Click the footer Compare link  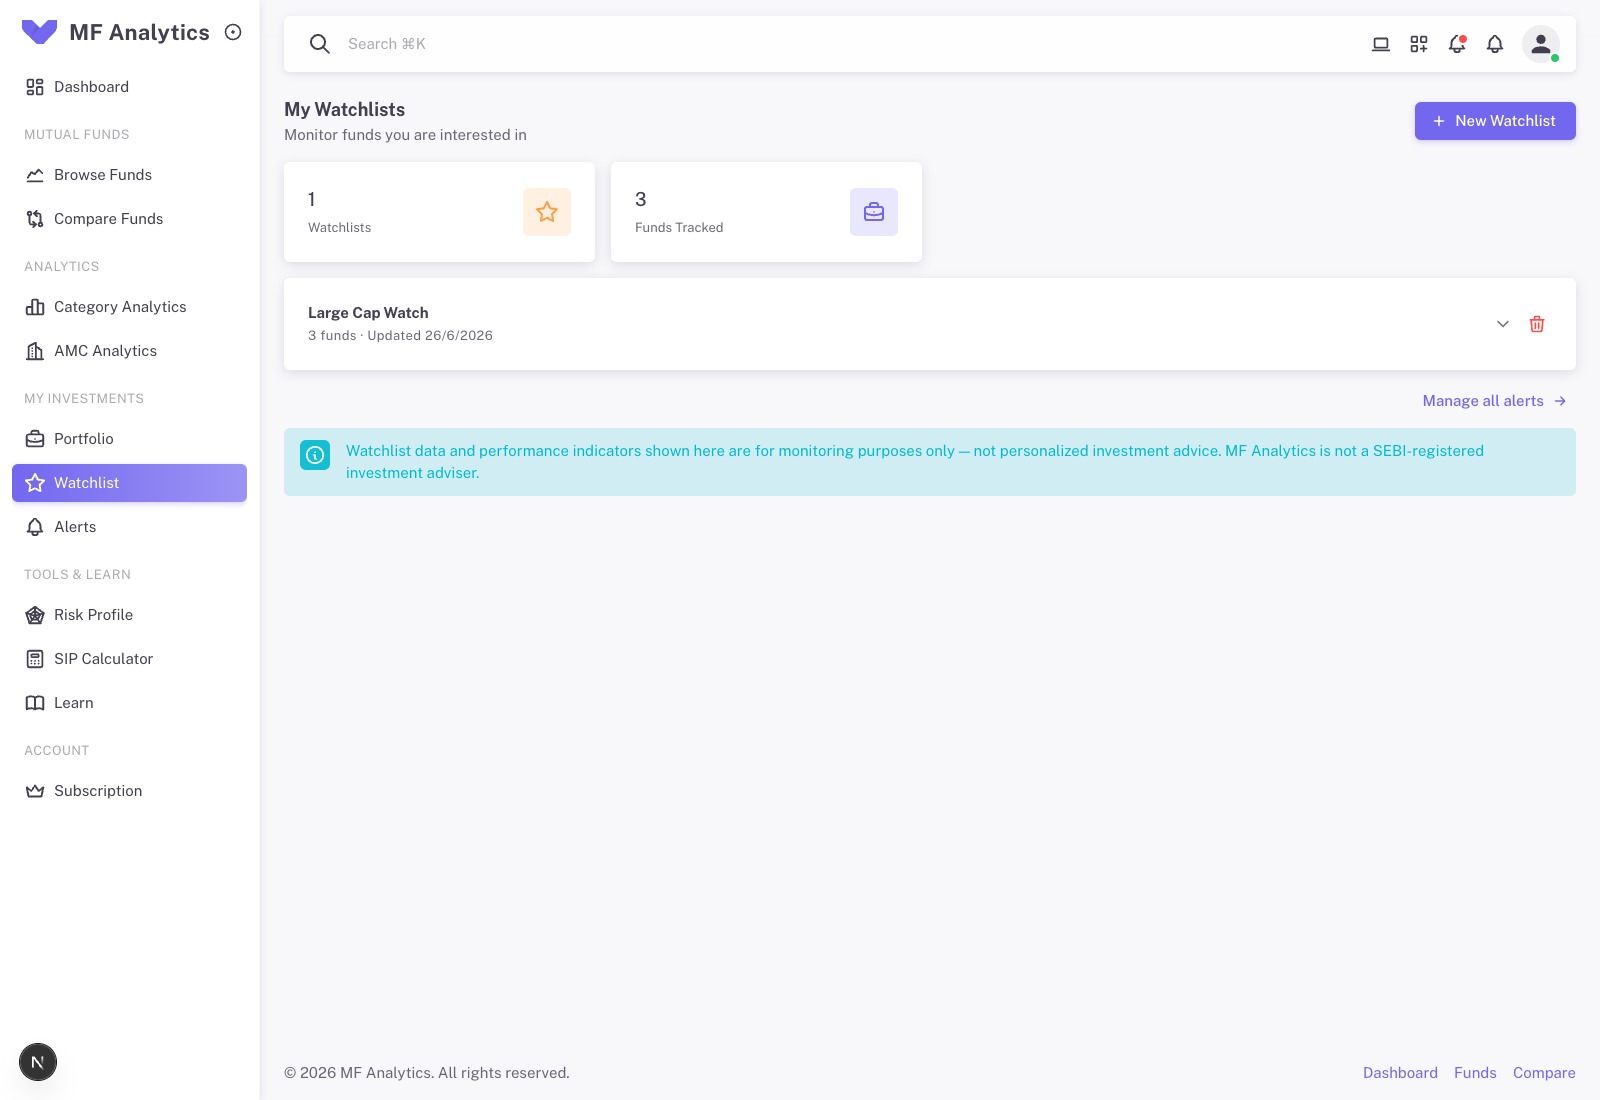coord(1544,1073)
